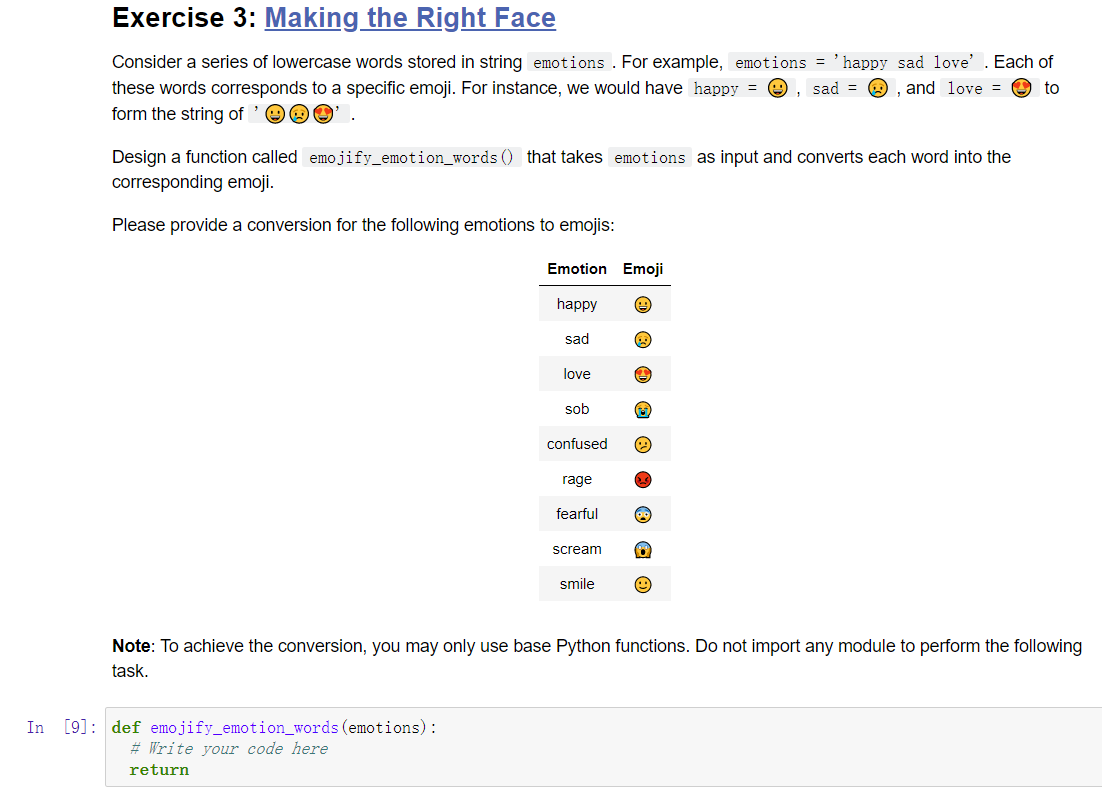Screen dimensions: 1102x798
Task: Click the smile emoji in the table
Action: point(643,584)
